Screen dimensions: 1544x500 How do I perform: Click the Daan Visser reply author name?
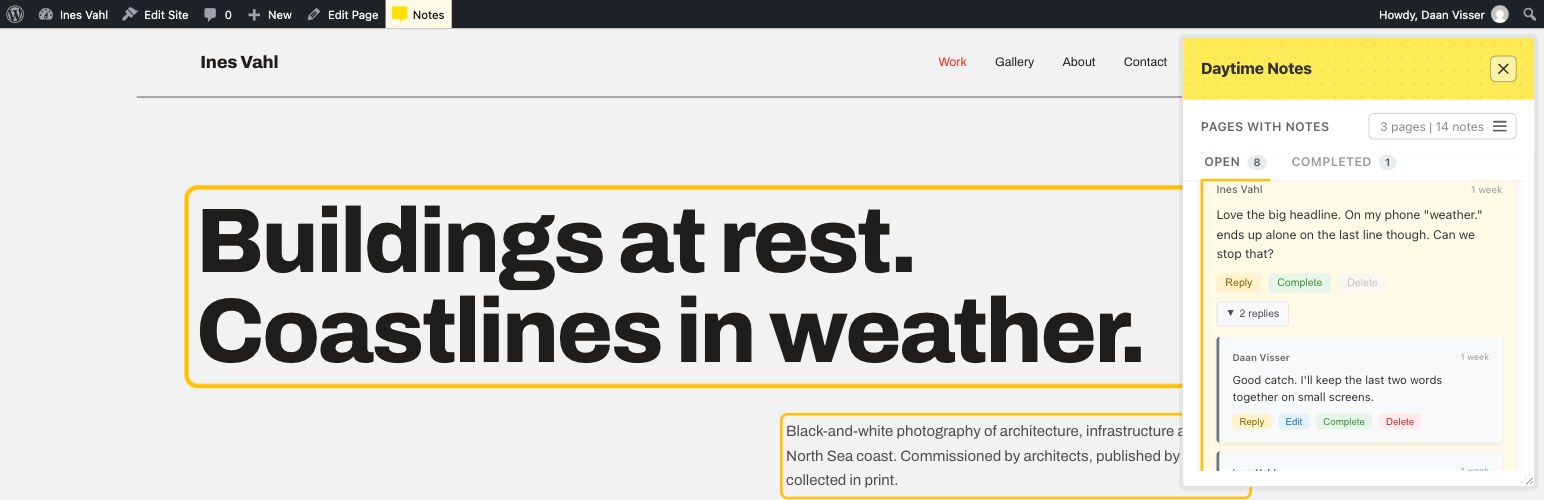coord(1261,357)
